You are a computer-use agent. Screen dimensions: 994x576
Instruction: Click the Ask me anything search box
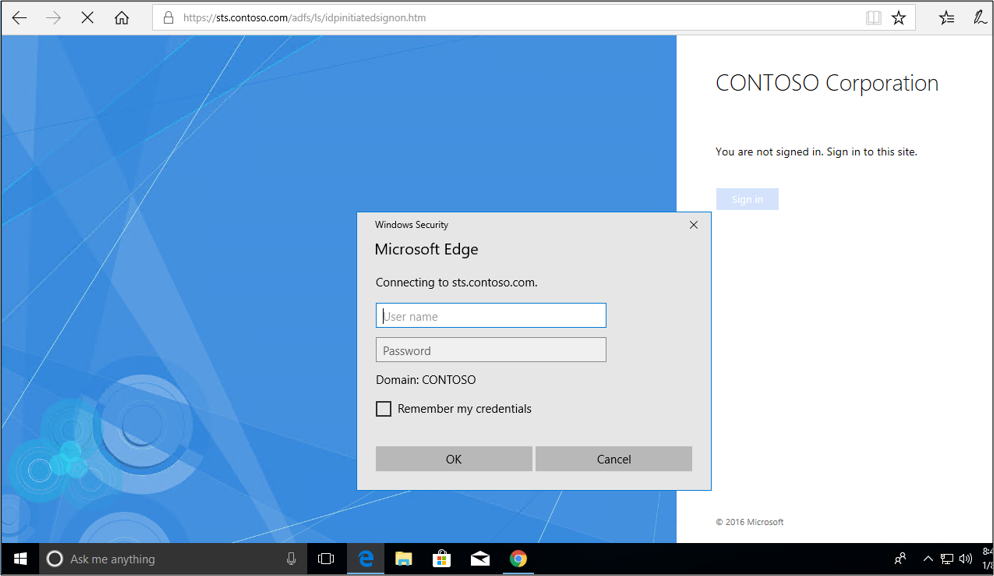tap(173, 559)
